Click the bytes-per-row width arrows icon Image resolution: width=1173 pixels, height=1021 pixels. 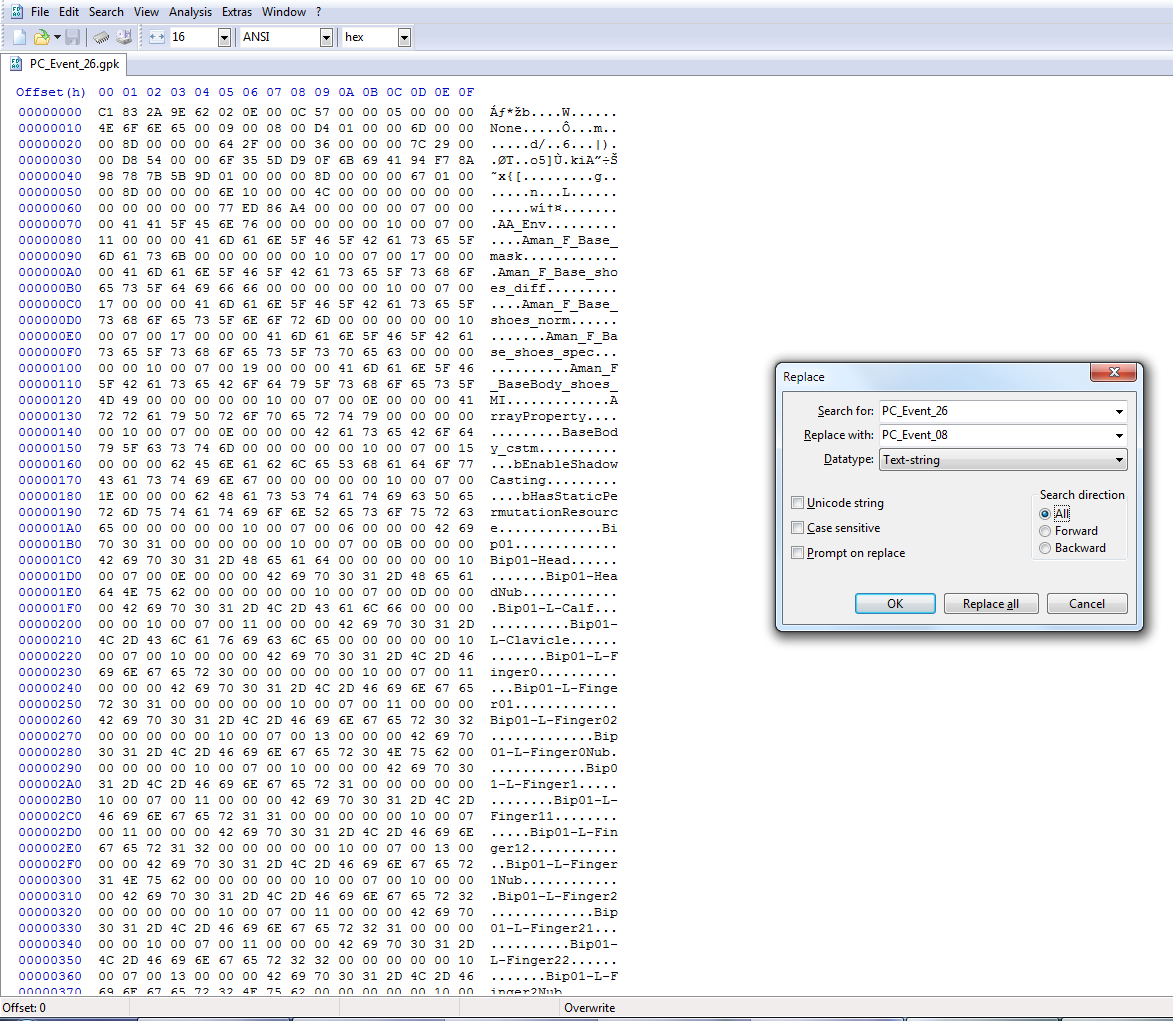click(157, 37)
